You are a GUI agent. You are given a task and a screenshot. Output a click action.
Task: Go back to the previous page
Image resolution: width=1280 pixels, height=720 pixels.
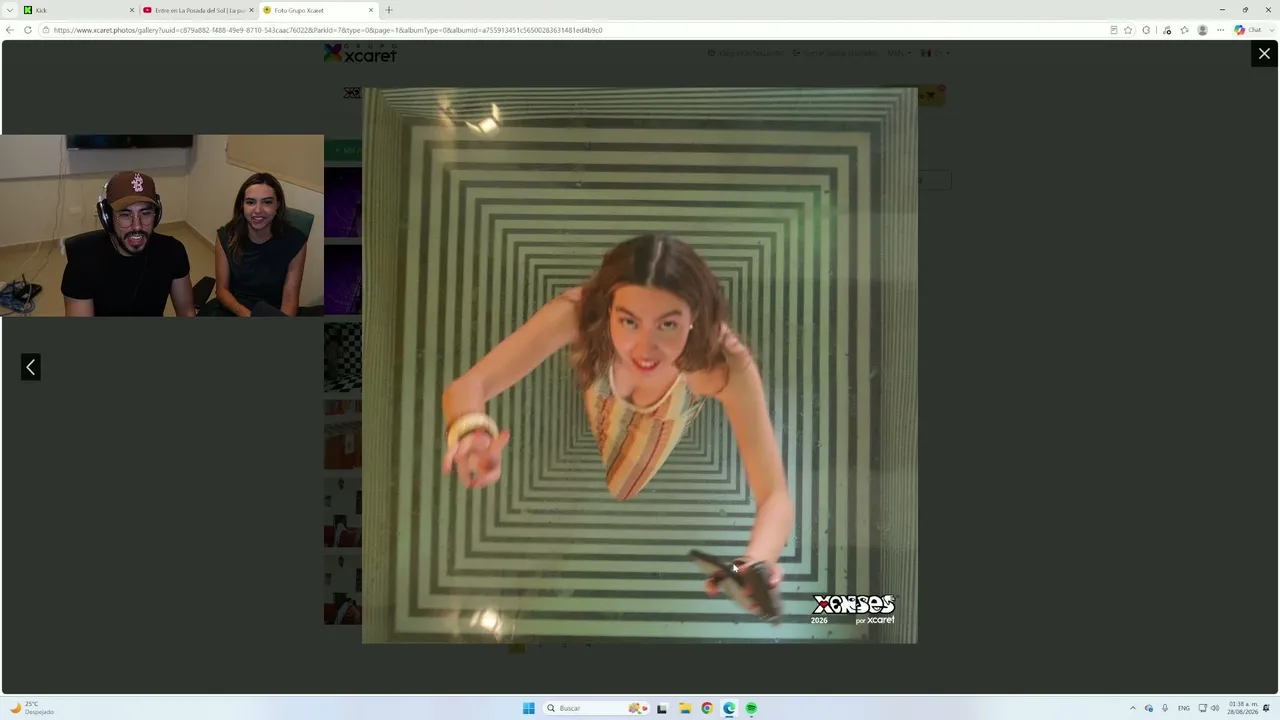click(10, 30)
